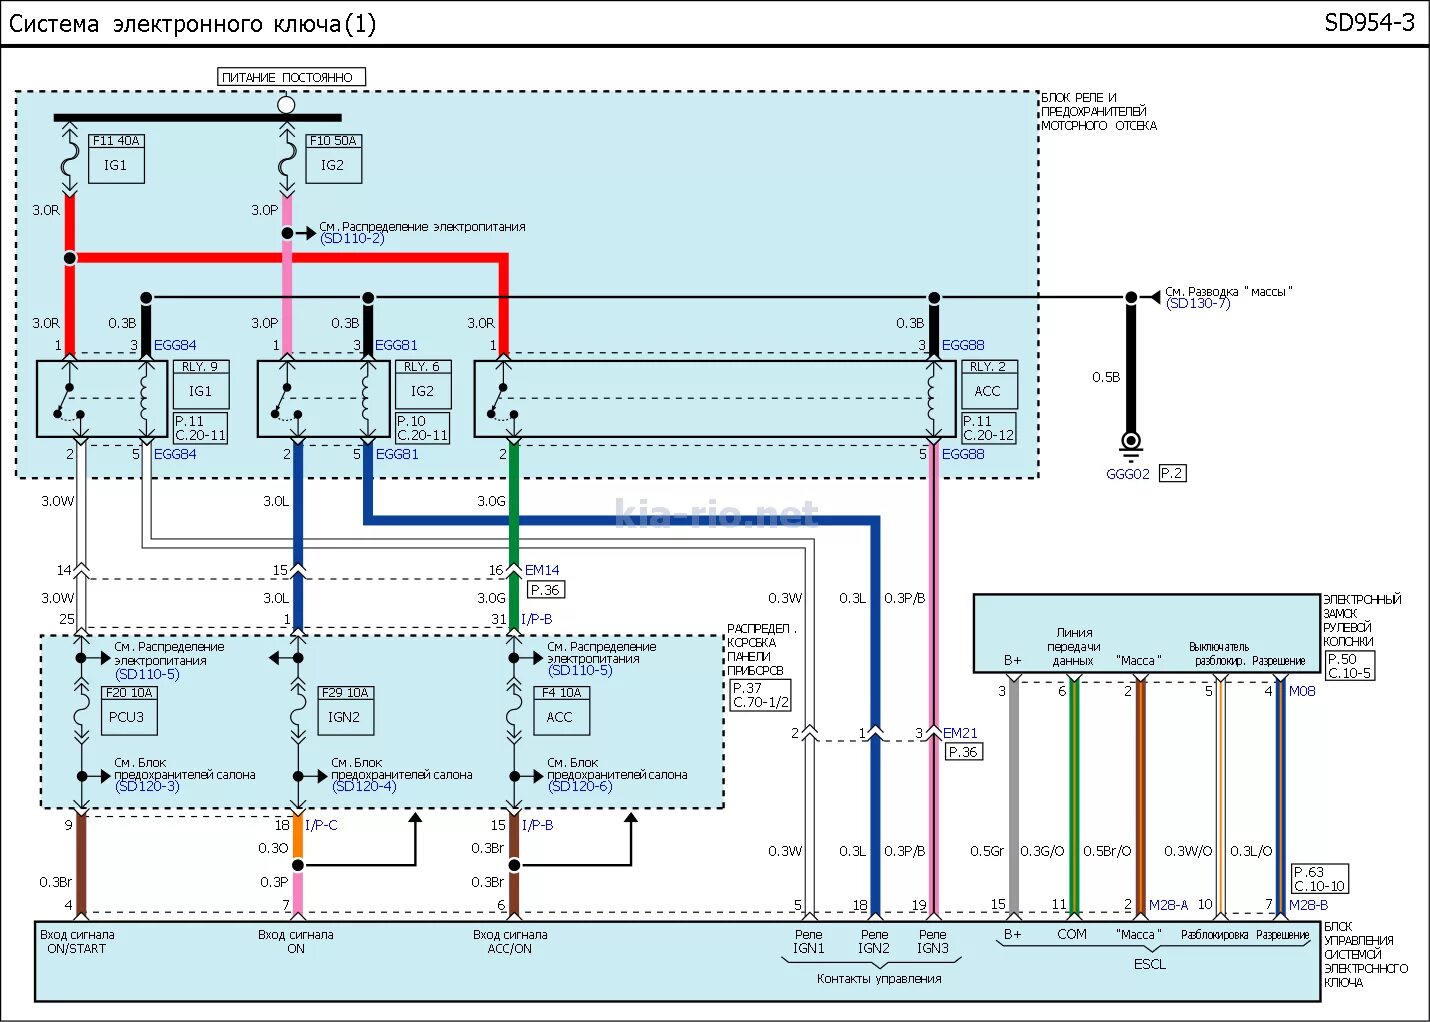1430x1022 pixels.
Task: Click the EM14 connector label
Action: [542, 570]
